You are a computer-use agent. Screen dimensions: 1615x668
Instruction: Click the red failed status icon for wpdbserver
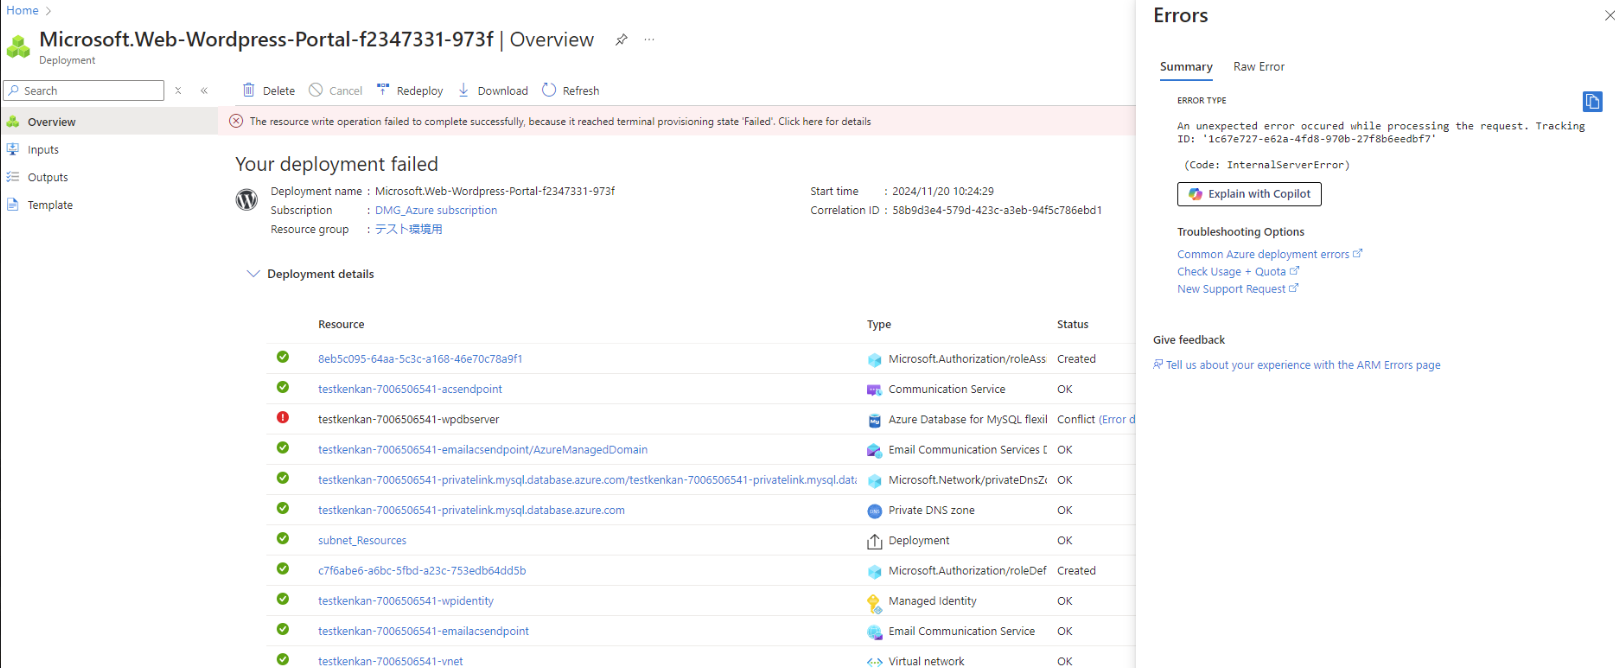283,418
